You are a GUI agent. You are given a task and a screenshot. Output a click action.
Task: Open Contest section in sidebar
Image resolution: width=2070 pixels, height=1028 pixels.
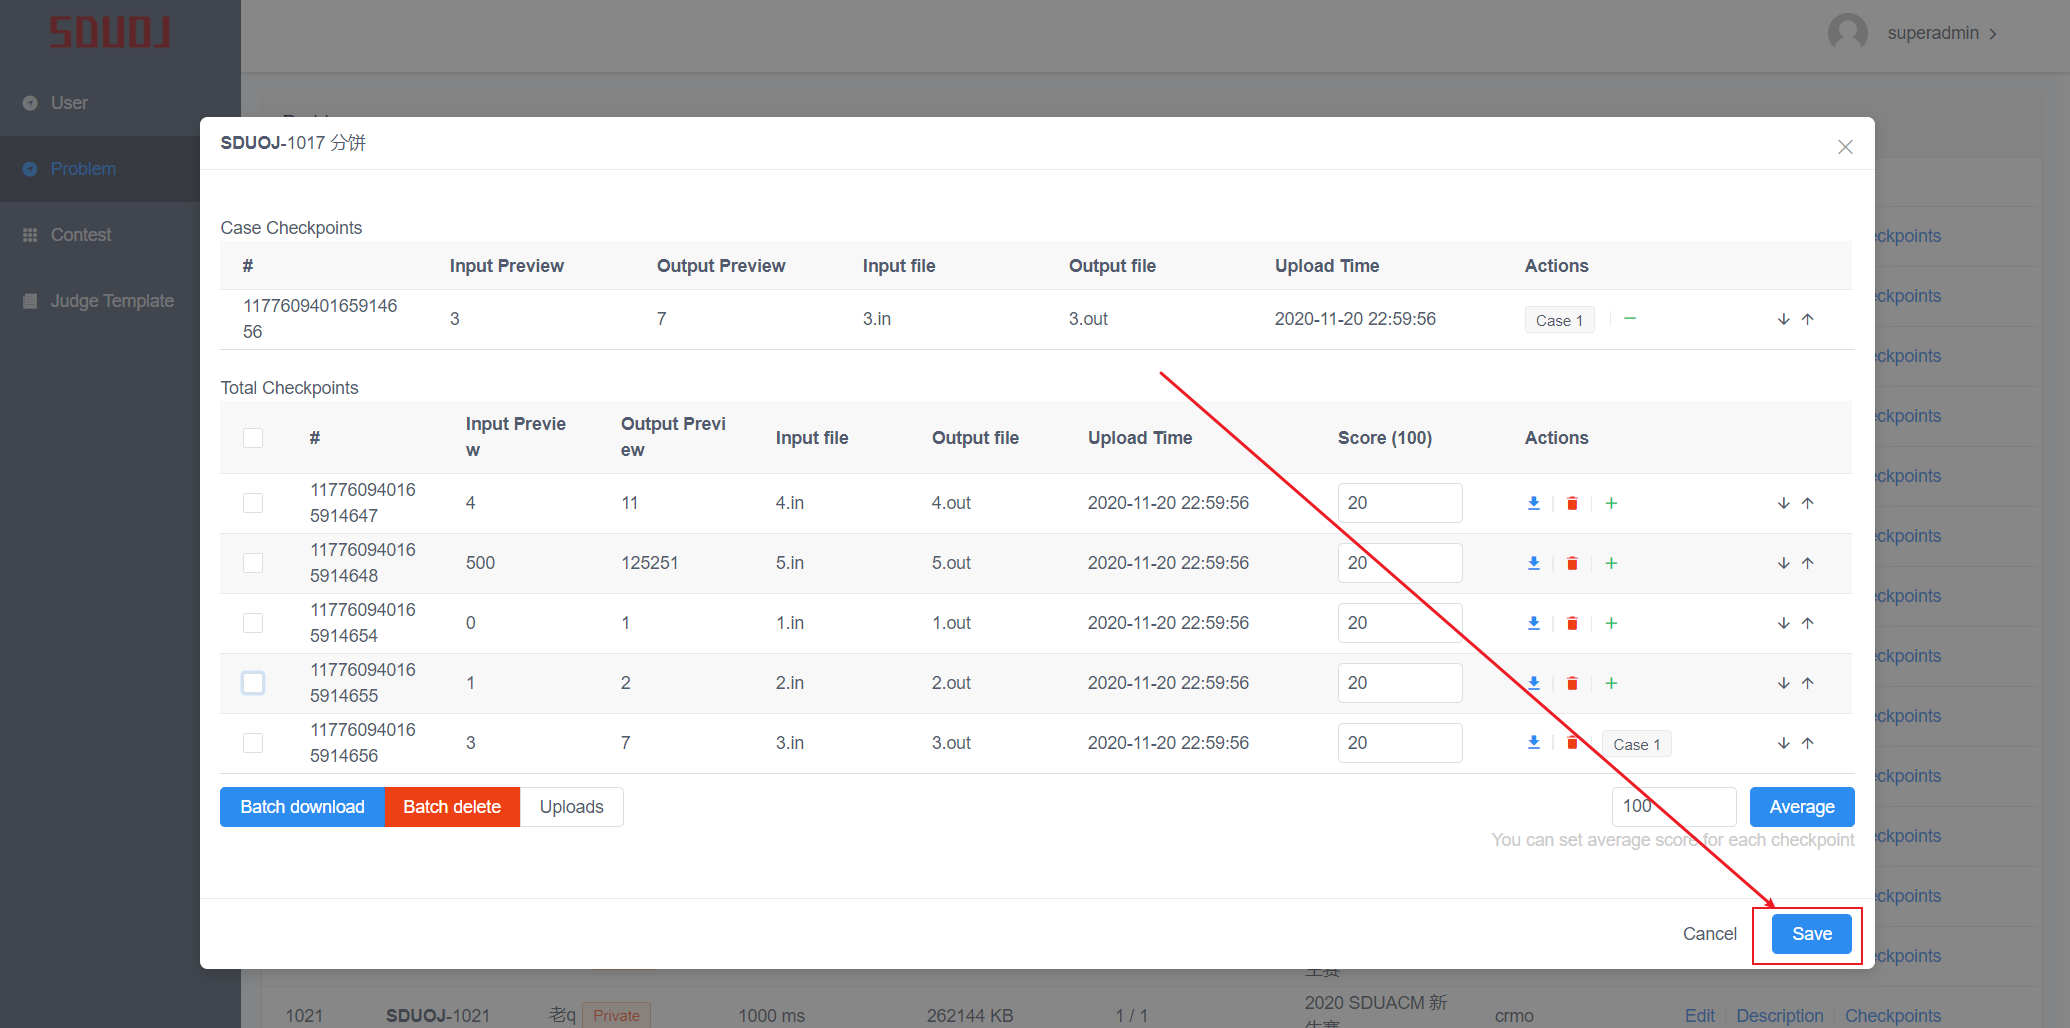tap(100, 235)
